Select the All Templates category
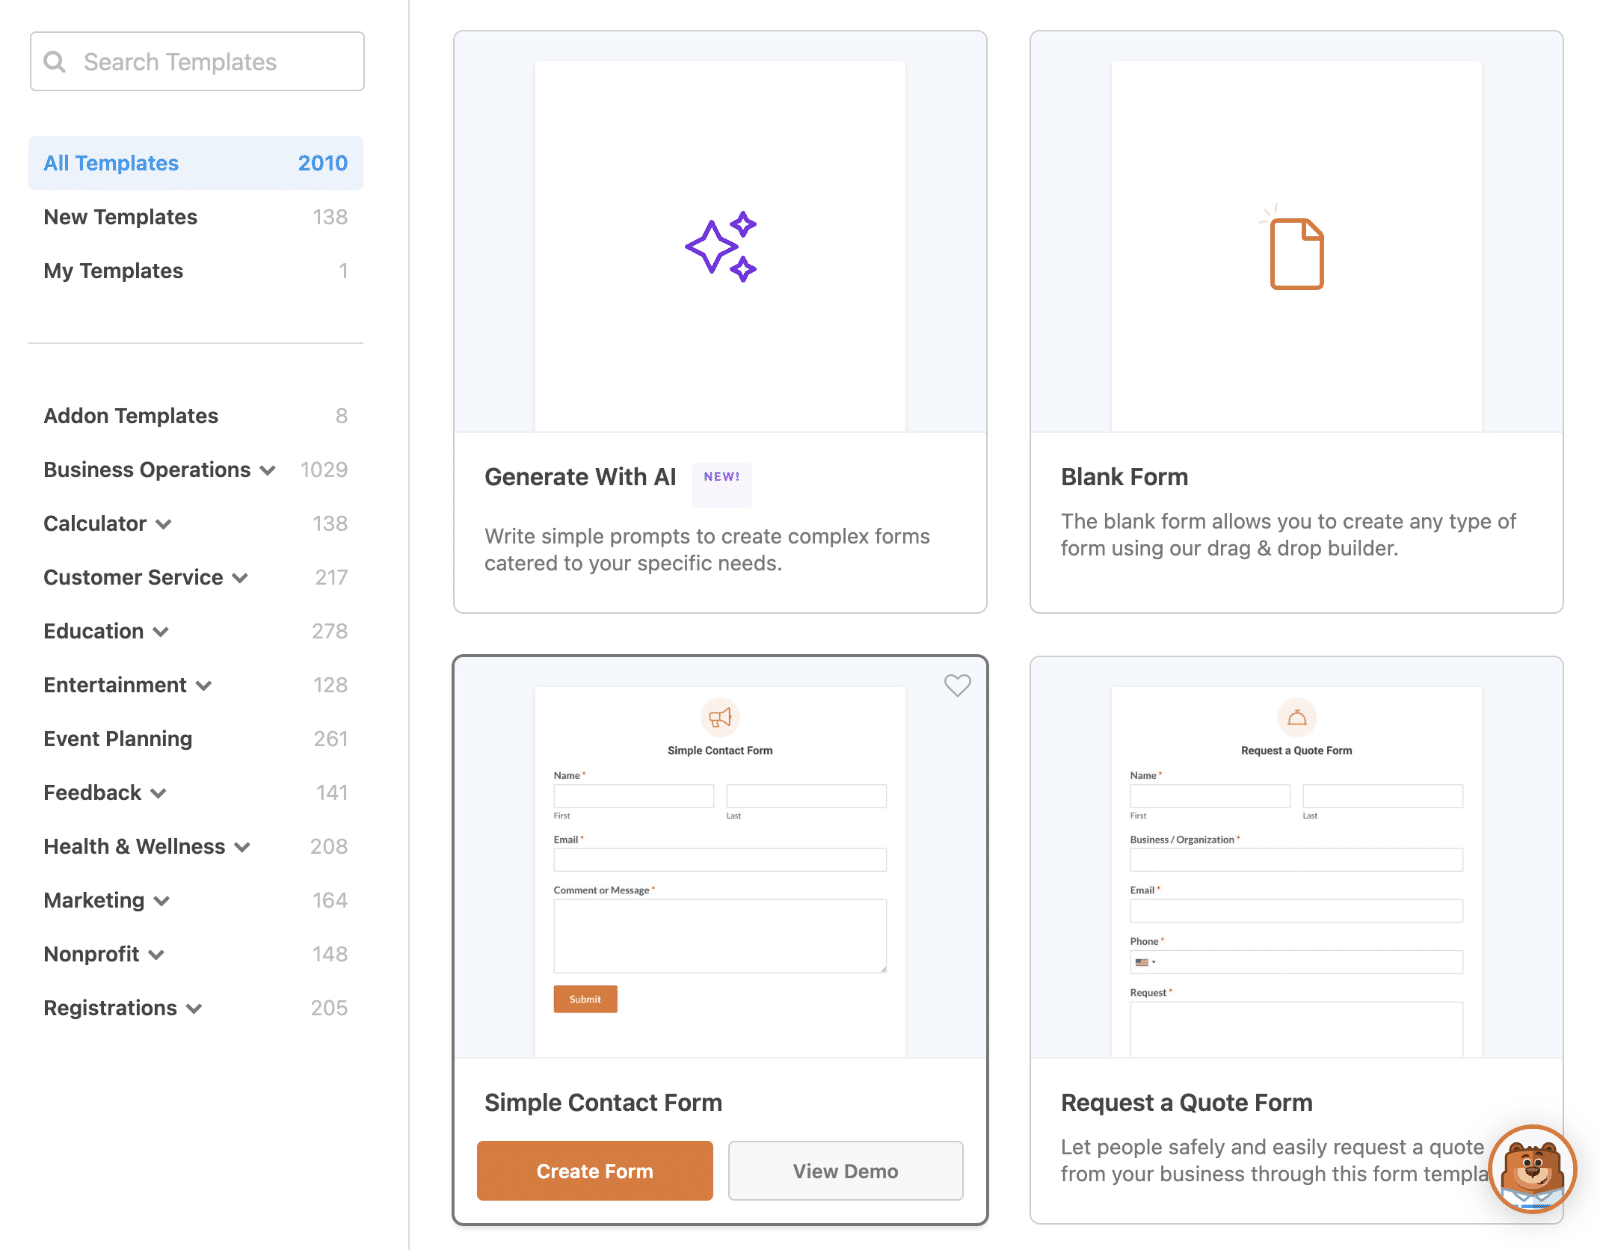This screenshot has height=1250, width=1600. [110, 163]
